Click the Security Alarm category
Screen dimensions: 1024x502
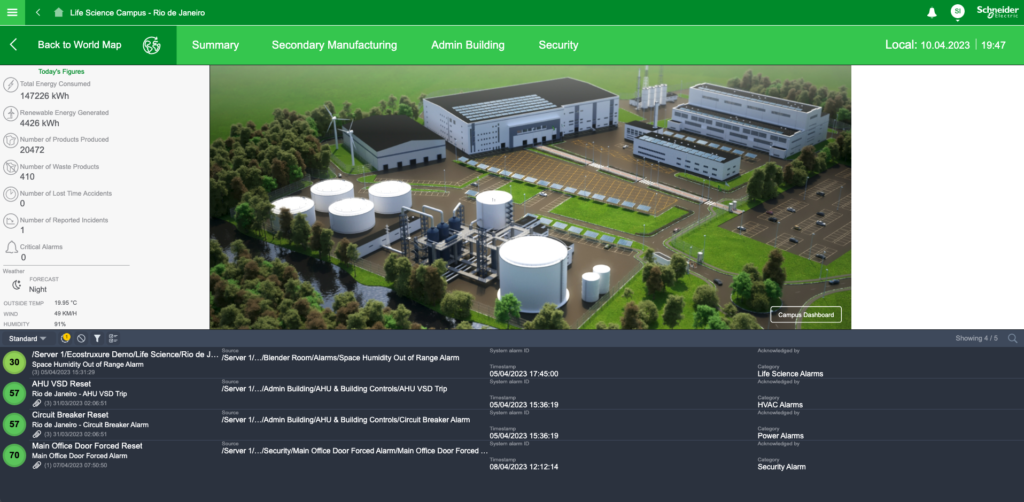pyautogui.click(x=781, y=467)
